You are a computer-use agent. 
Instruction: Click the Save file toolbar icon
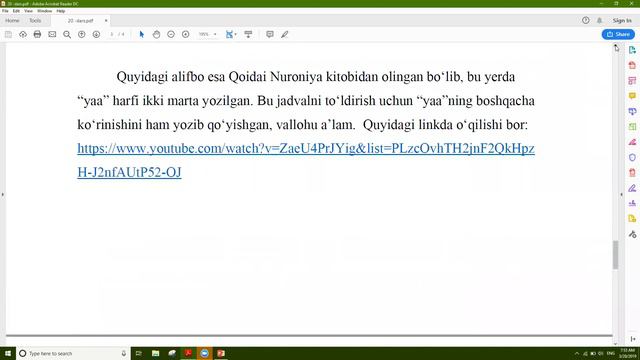point(8,34)
